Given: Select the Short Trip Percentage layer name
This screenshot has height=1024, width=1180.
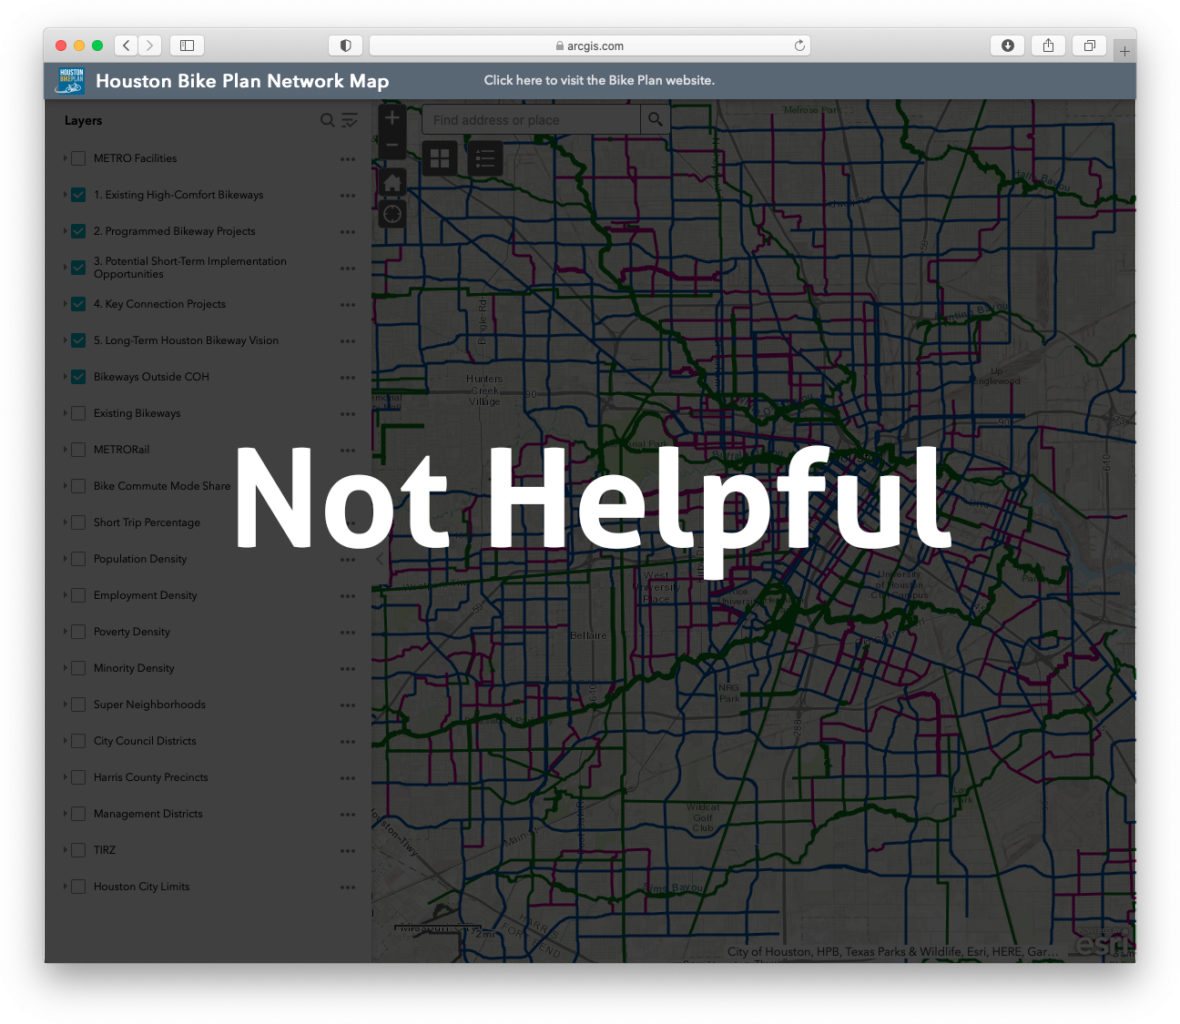Looking at the screenshot, I should pyautogui.click(x=147, y=522).
